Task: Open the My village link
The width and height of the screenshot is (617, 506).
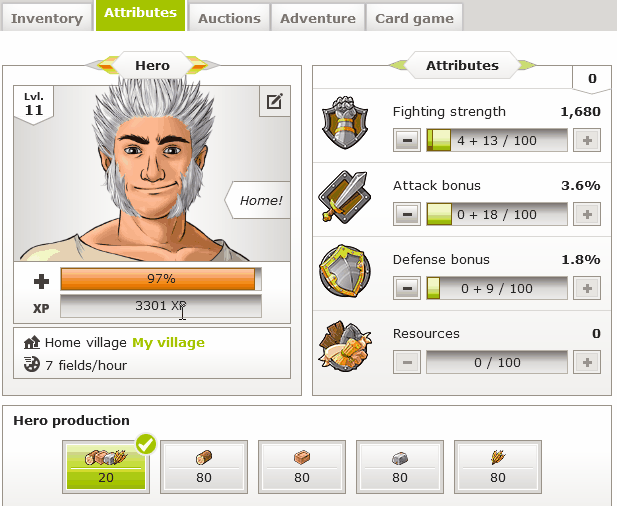Action: 168,343
